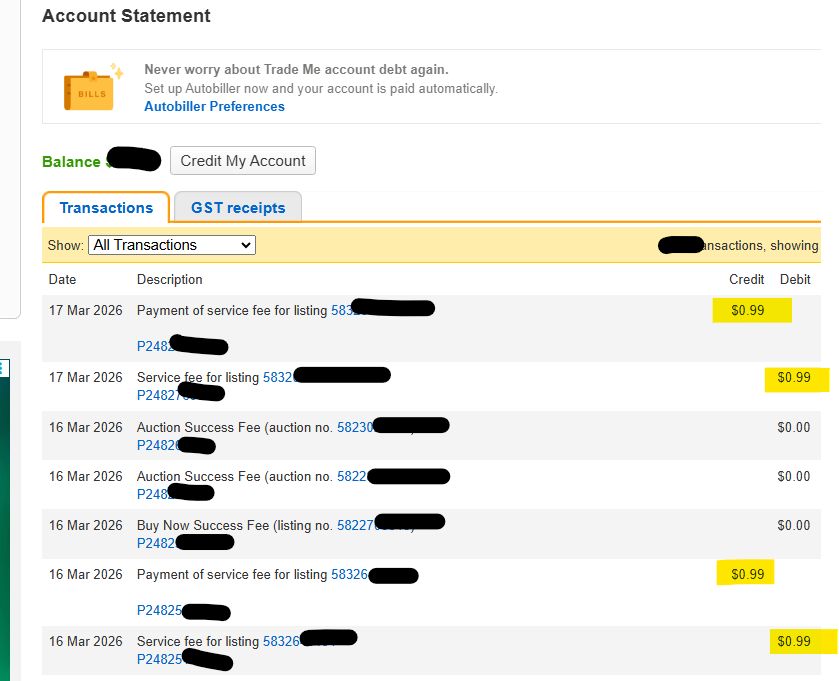This screenshot has width=839, height=681.
Task: Open listing 58326 in 16 Mar payment row
Action: [x=349, y=575]
